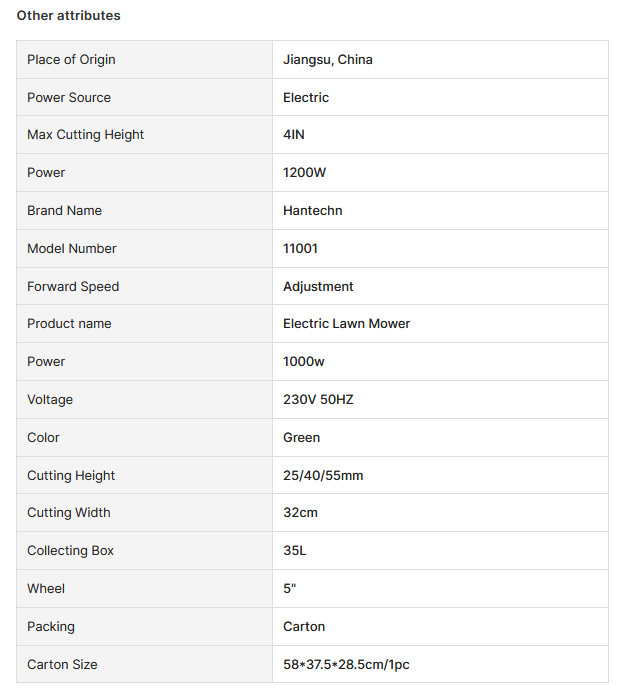Click the "4IN" value cell
The width and height of the screenshot is (624, 697).
(294, 135)
